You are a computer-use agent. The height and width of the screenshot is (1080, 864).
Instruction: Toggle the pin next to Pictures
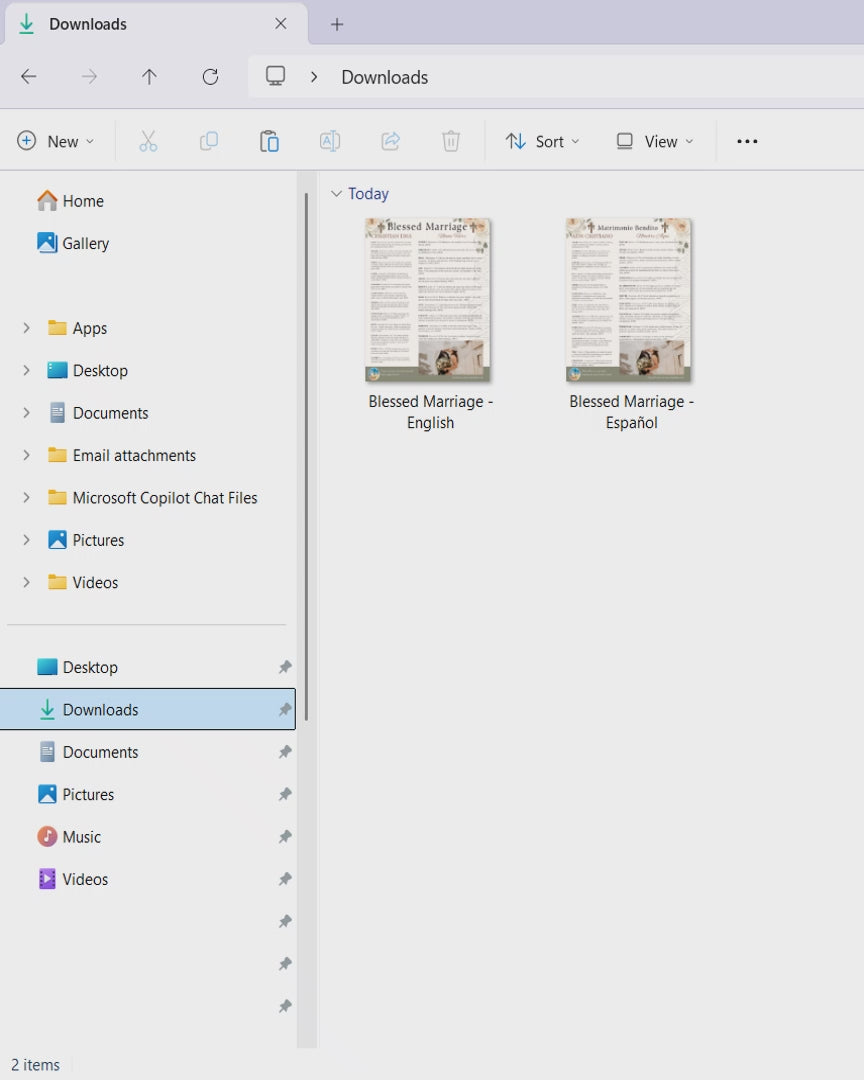[285, 795]
